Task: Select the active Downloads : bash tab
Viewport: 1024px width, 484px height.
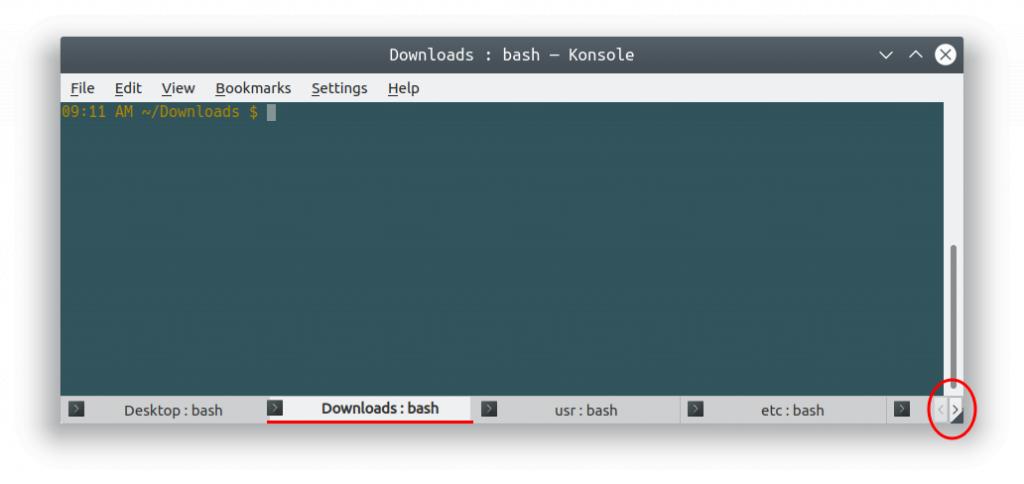Action: click(380, 408)
